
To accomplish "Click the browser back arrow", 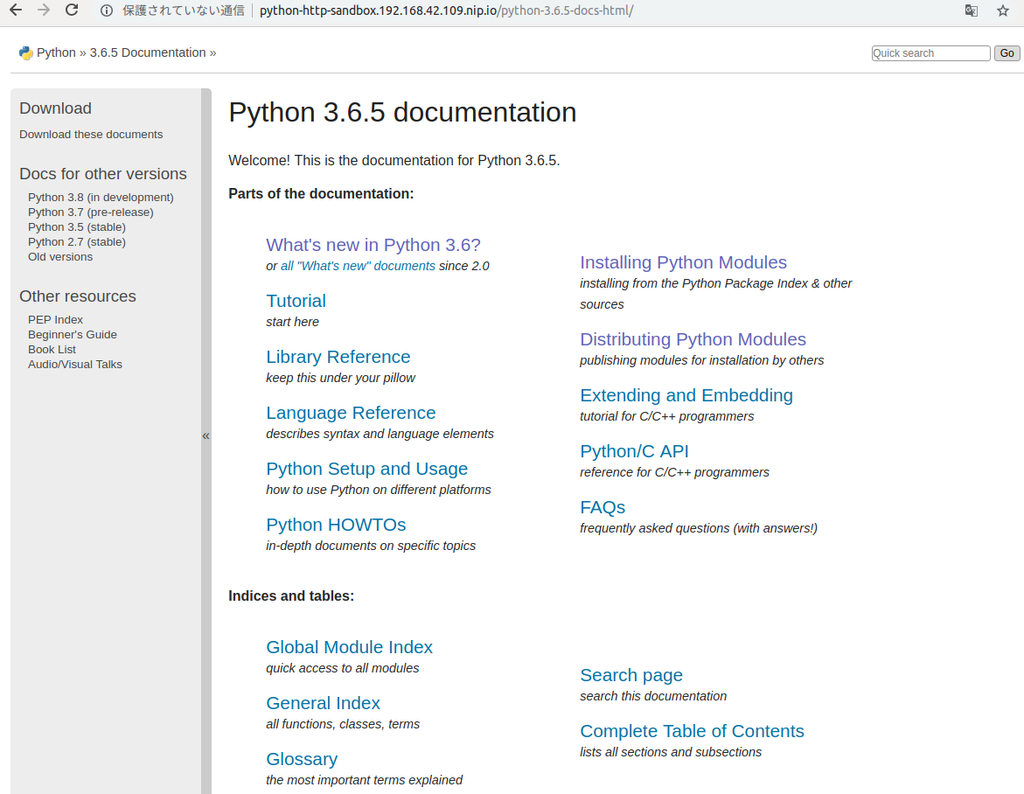I will [x=15, y=11].
